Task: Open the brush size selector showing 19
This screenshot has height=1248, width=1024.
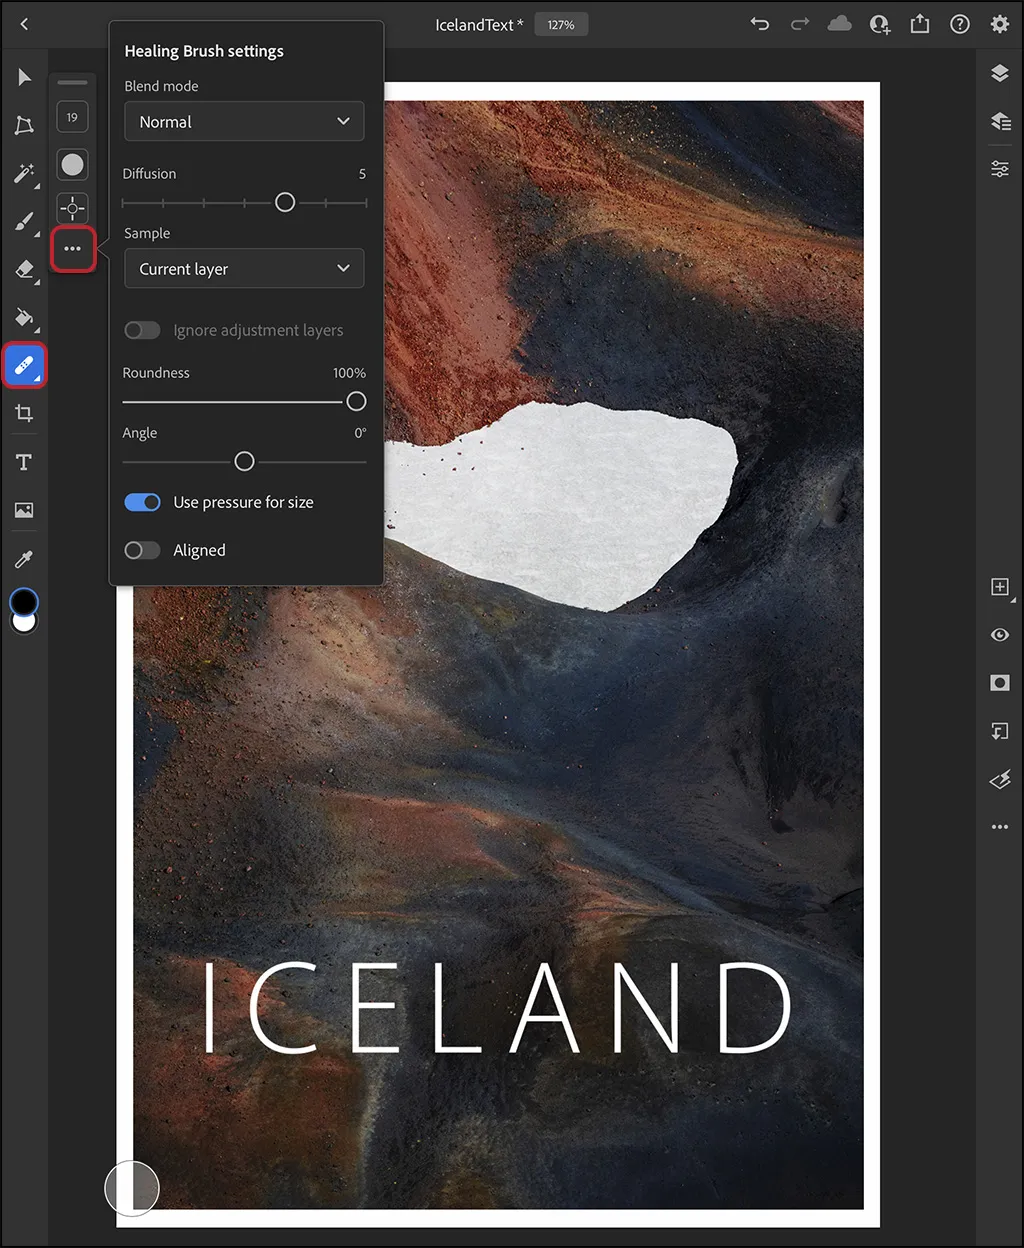Action: tap(72, 117)
